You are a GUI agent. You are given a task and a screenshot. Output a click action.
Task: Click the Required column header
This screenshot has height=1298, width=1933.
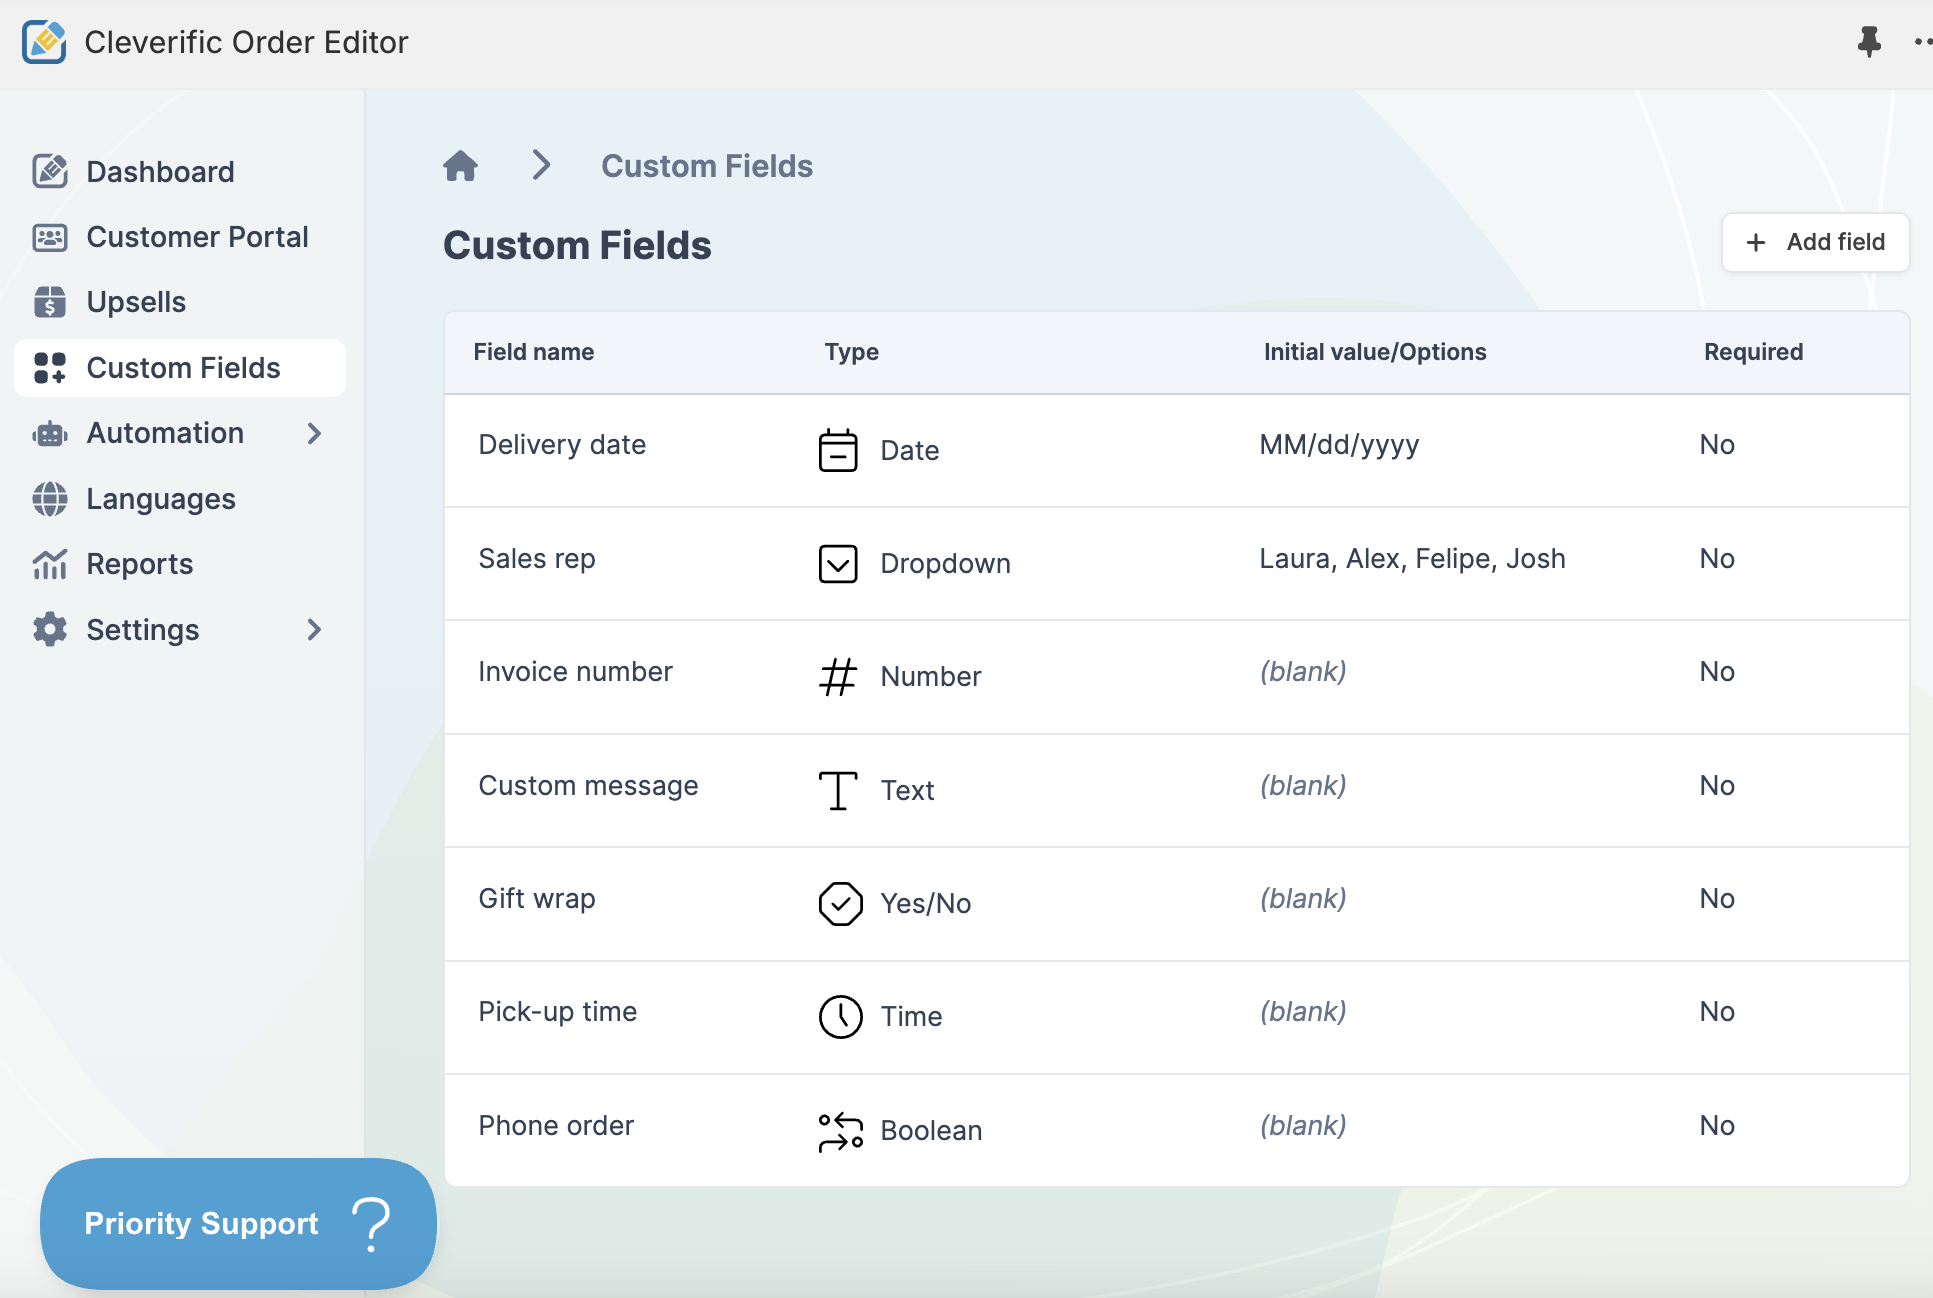click(x=1753, y=352)
